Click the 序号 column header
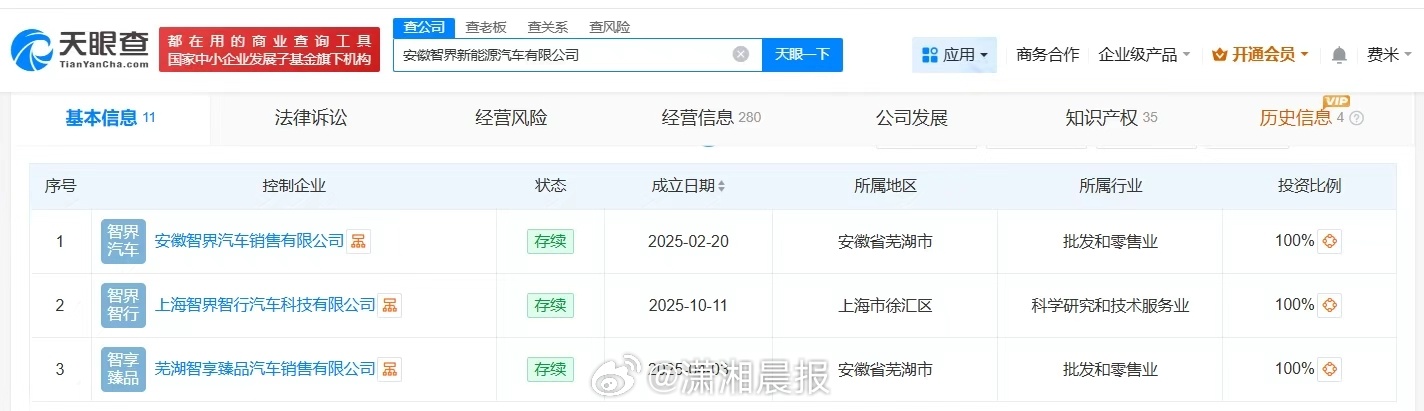1424x411 pixels. (x=60, y=186)
